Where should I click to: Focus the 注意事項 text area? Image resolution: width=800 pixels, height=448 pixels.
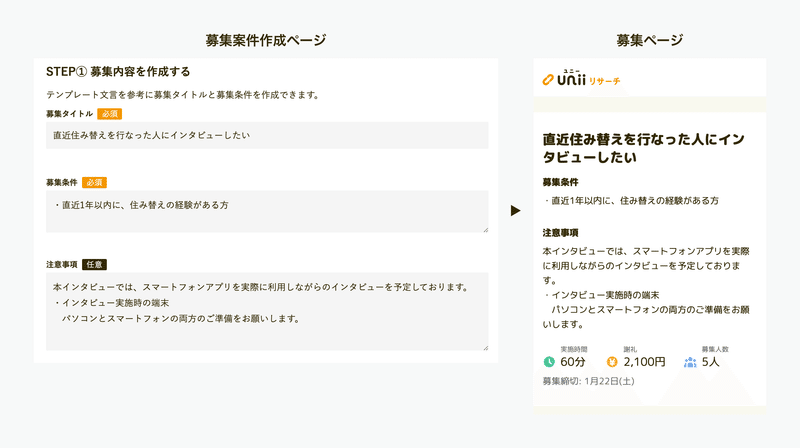point(267,311)
